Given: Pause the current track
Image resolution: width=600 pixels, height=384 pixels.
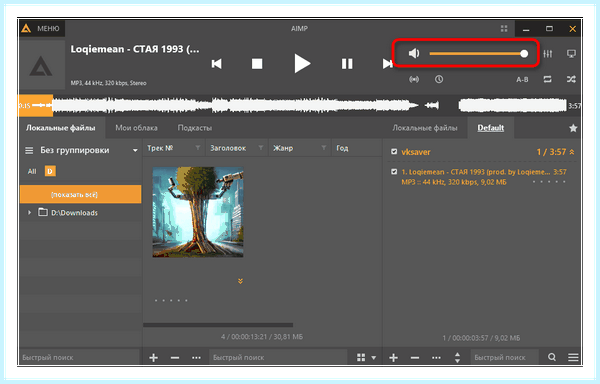Looking at the screenshot, I should click(x=347, y=63).
